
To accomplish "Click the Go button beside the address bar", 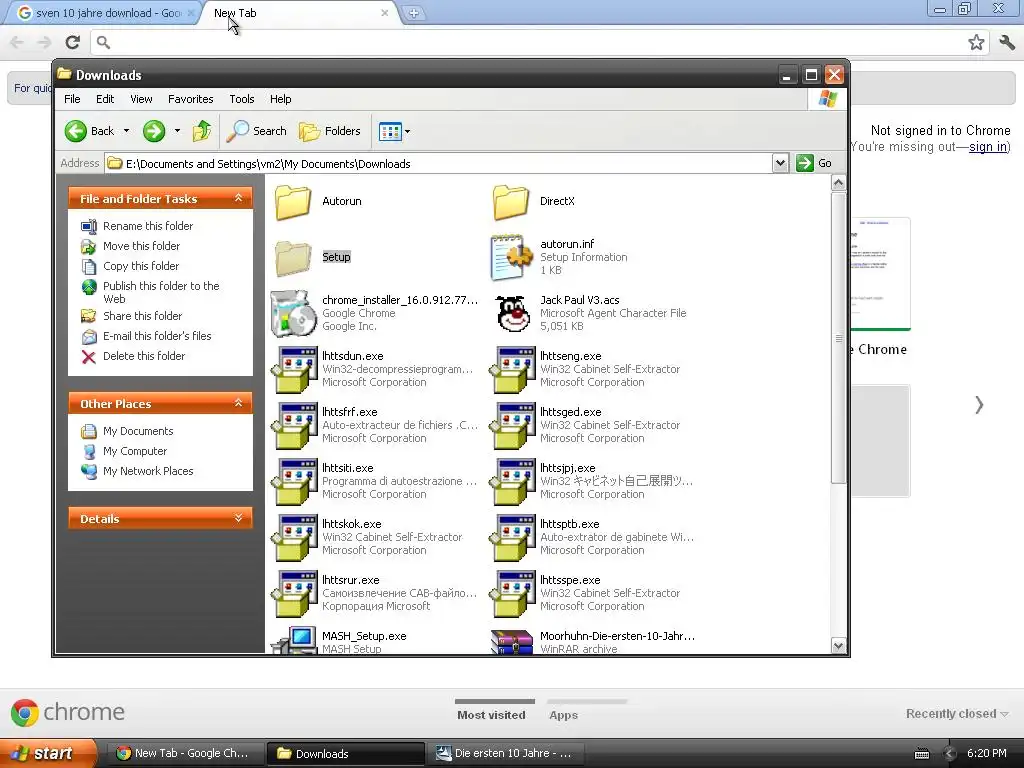I will point(814,163).
